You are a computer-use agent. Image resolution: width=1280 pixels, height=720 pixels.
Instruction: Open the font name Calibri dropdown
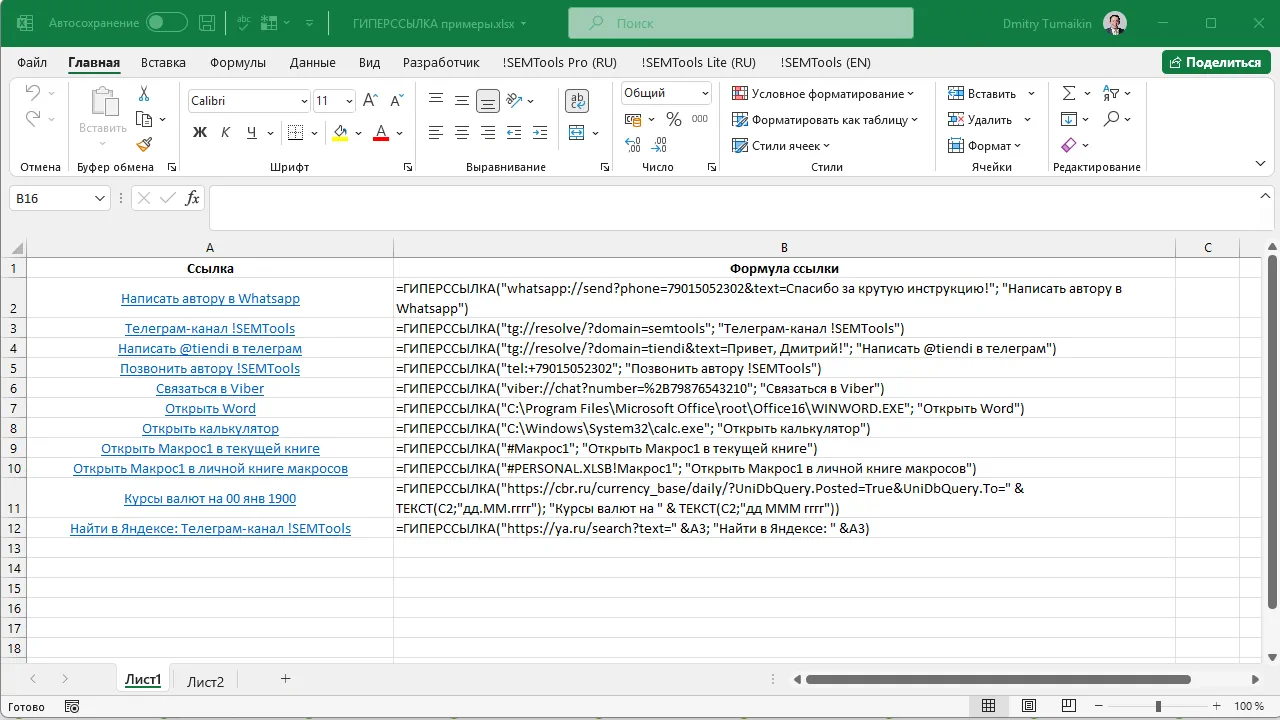(304, 101)
